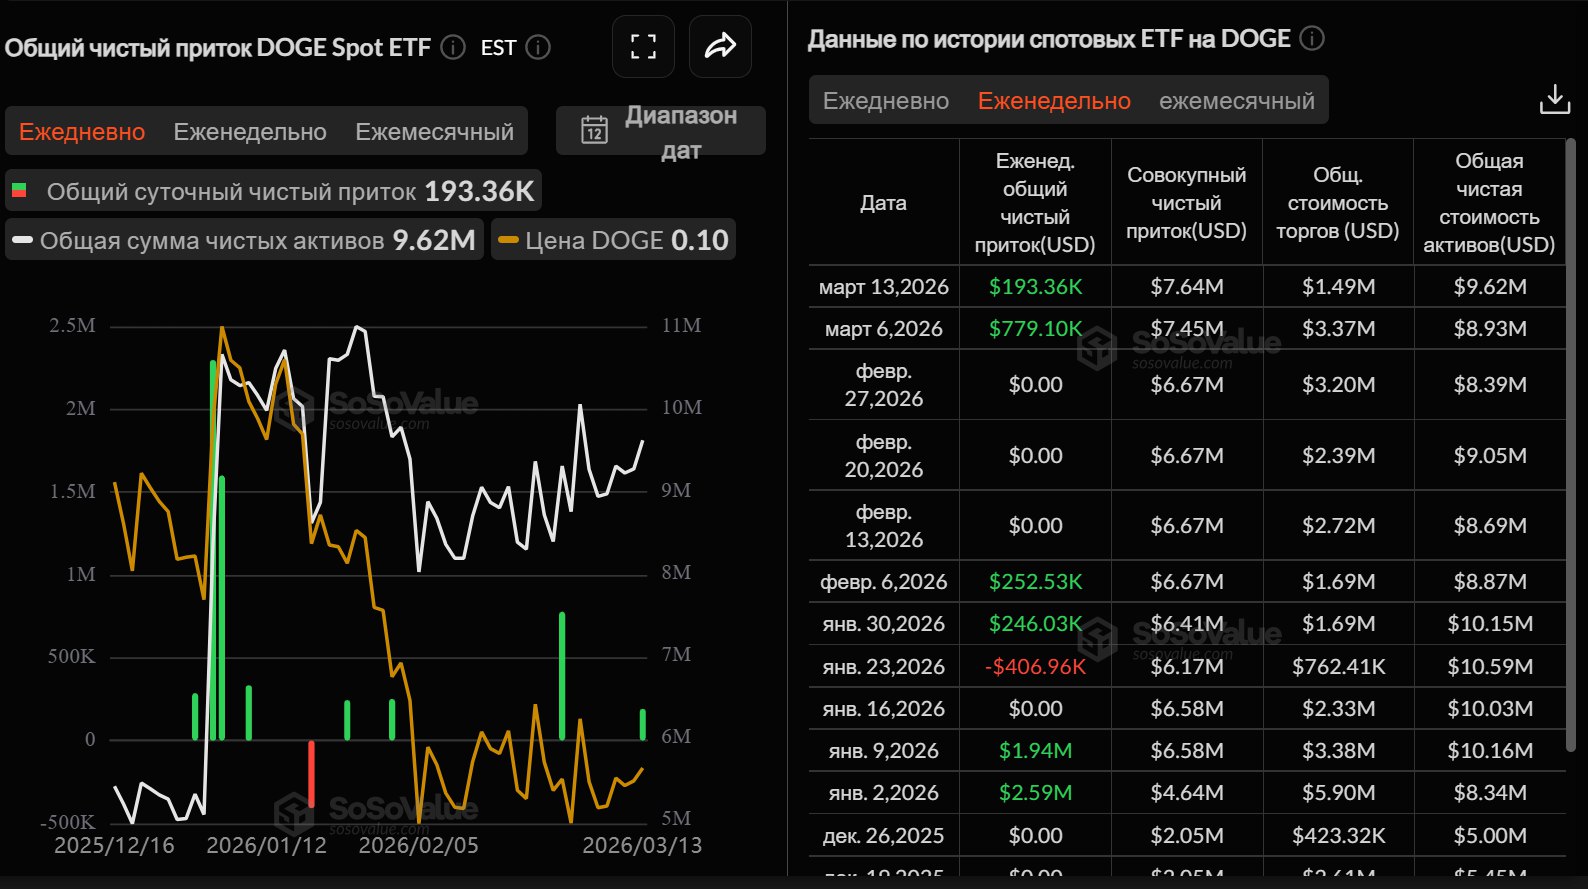This screenshot has height=889, width=1588.
Task: Click the '$423.32K' trading volume cell
Action: click(x=1338, y=836)
